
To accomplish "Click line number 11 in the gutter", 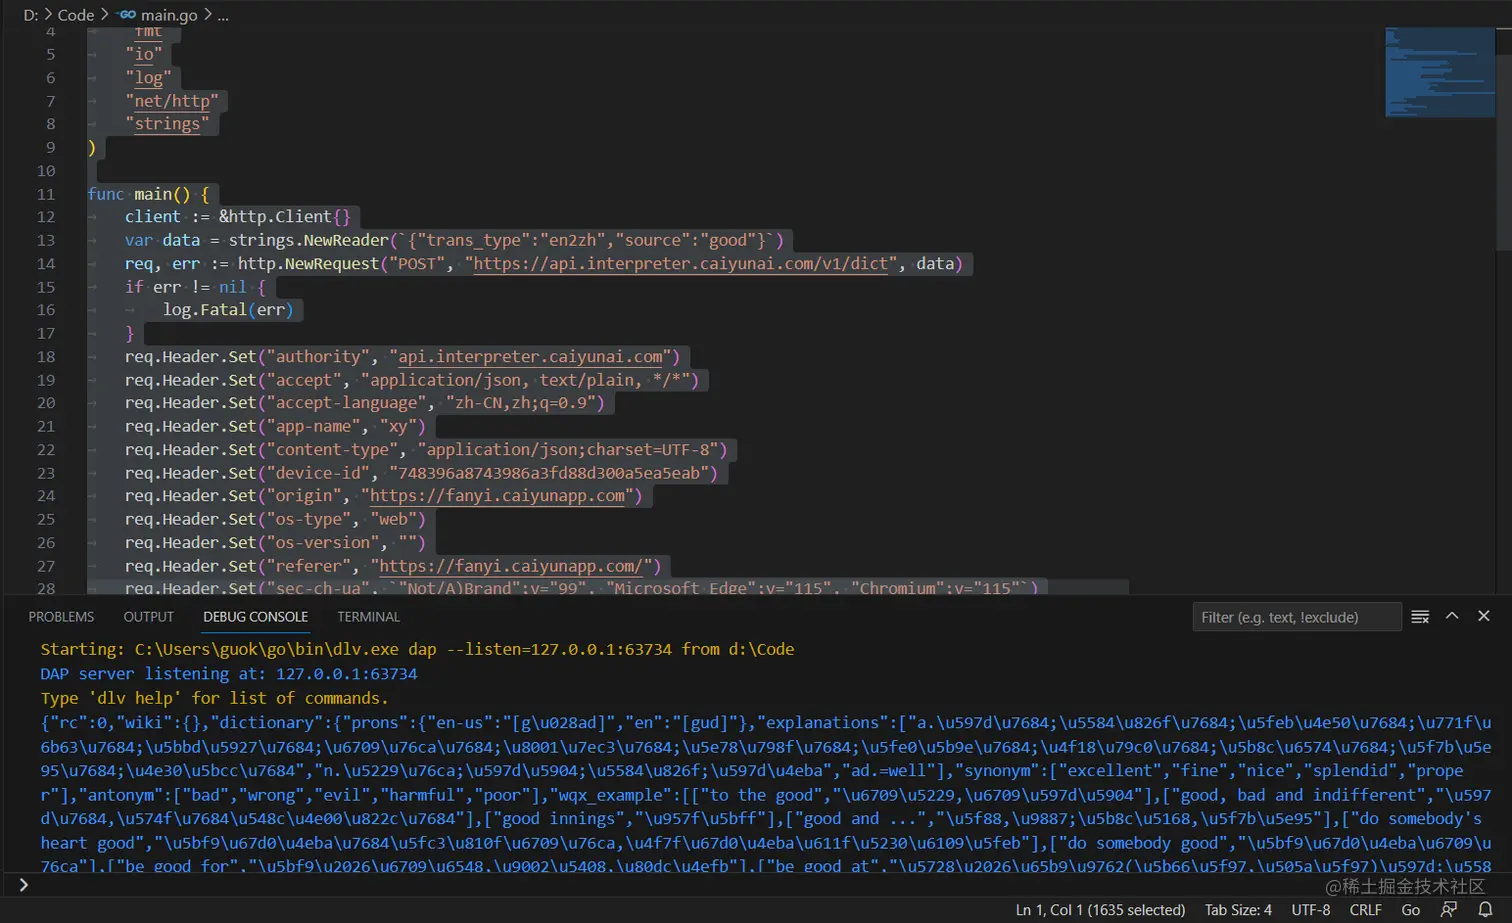I will coord(46,194).
